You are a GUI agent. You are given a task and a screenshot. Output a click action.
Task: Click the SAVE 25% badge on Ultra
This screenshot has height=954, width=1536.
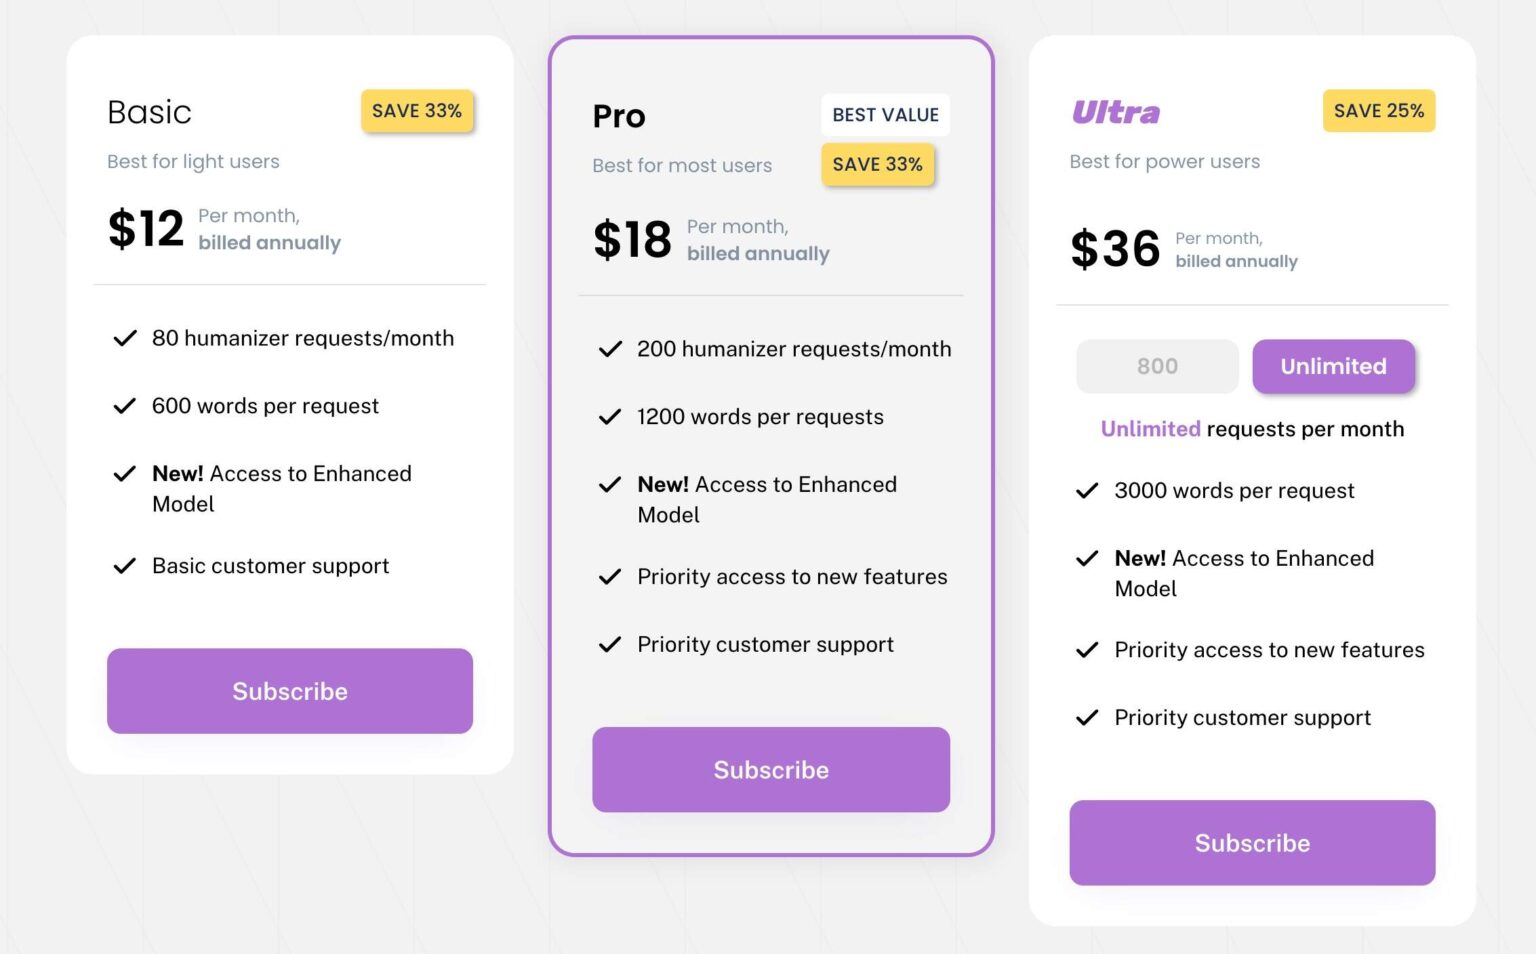pos(1378,111)
